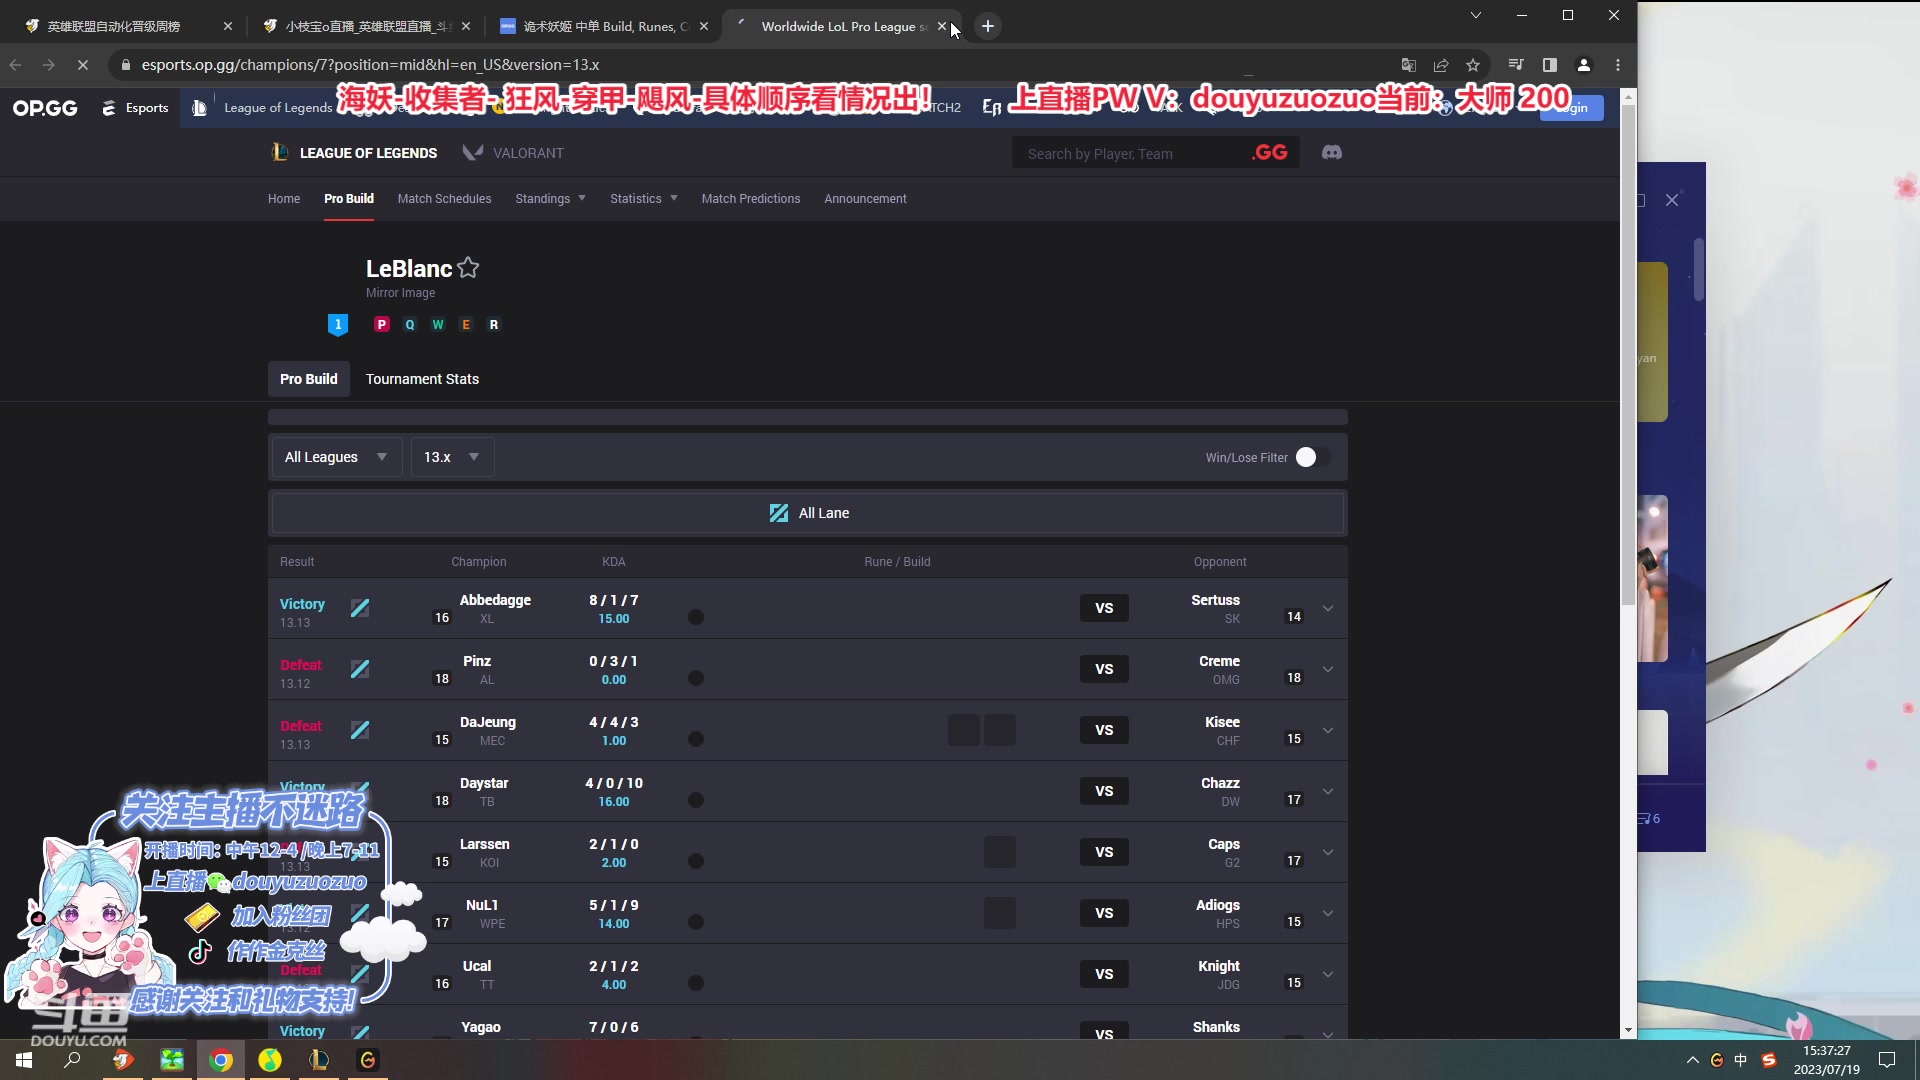This screenshot has height=1080, width=1920.
Task: Click the share page icon
Action: point(1441,65)
